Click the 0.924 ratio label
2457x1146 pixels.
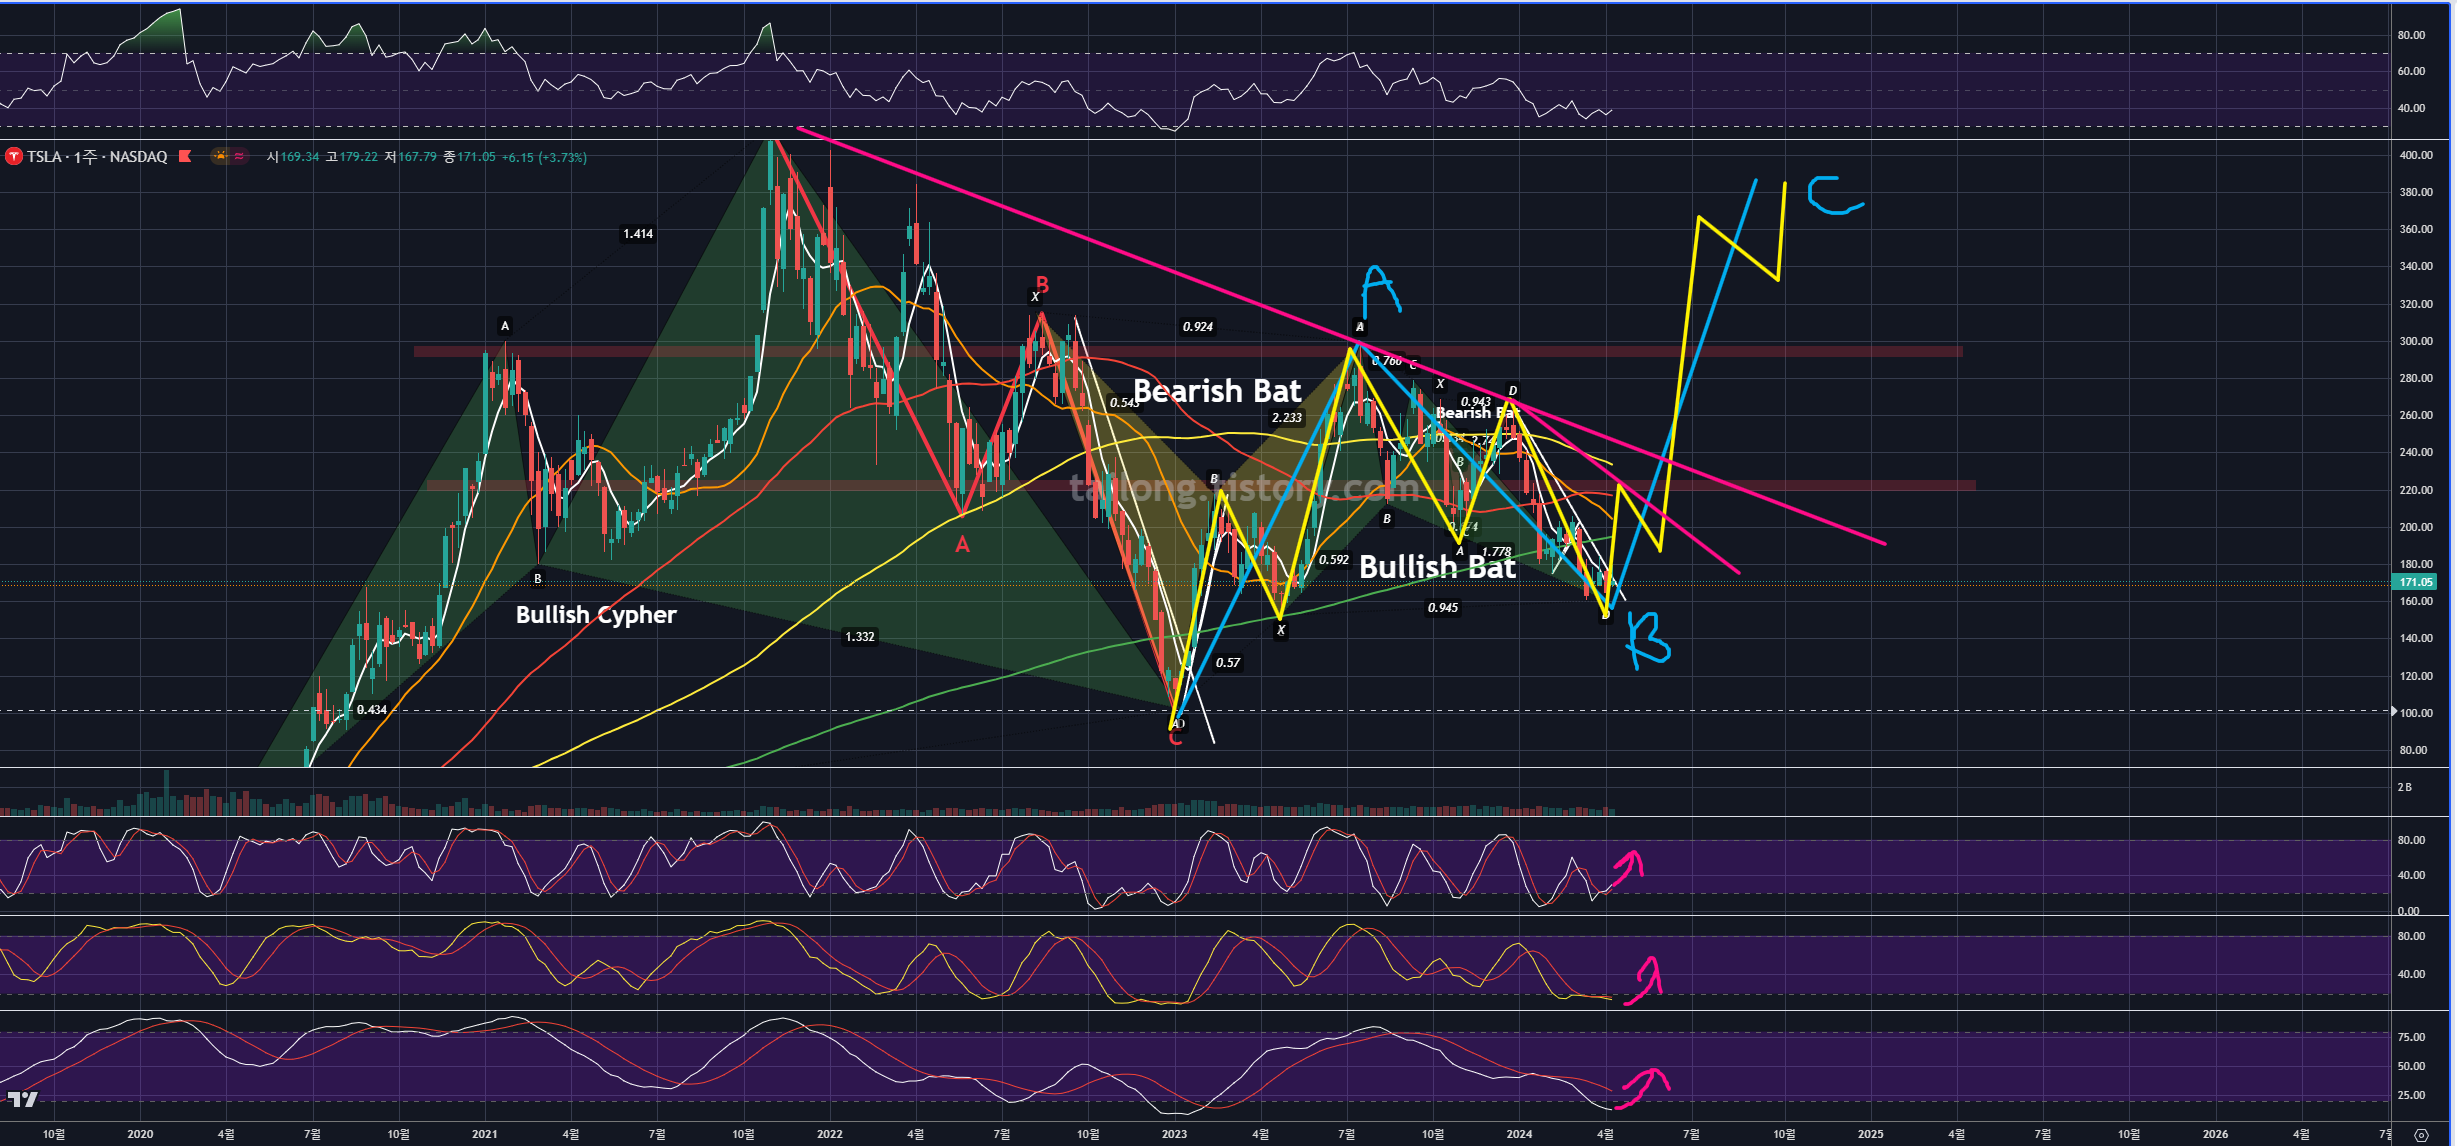[1198, 327]
